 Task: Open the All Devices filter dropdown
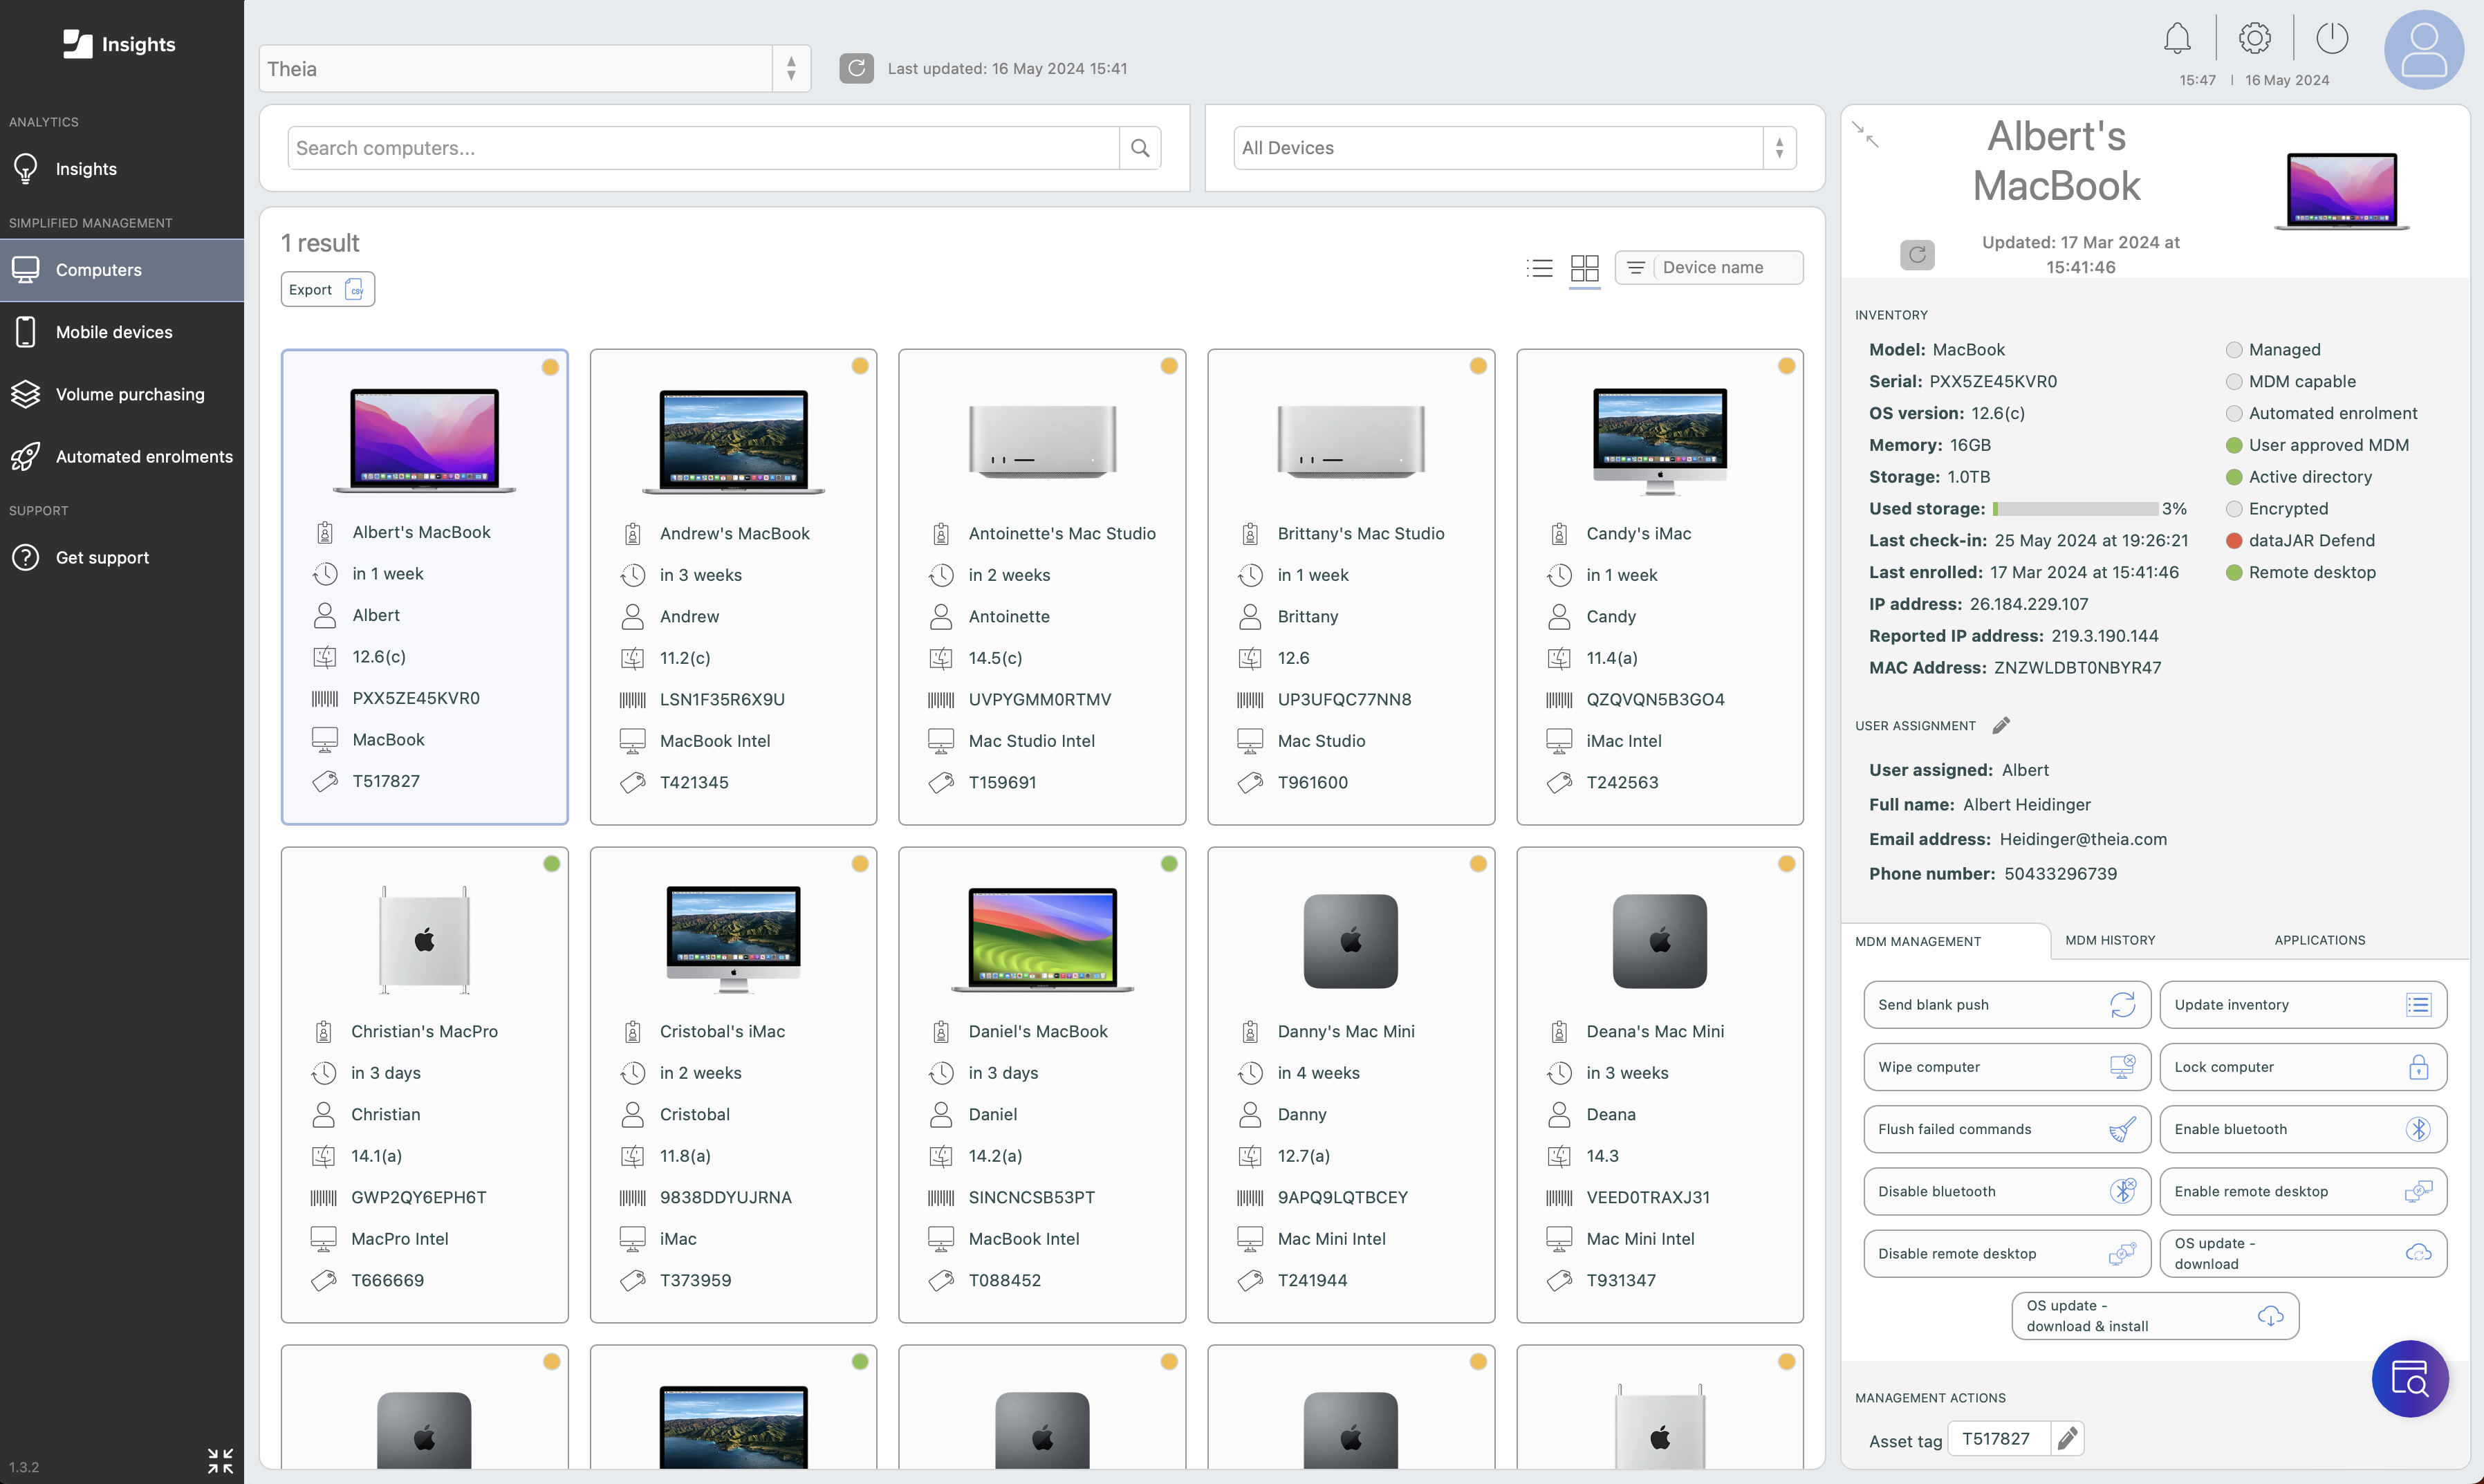point(1514,148)
